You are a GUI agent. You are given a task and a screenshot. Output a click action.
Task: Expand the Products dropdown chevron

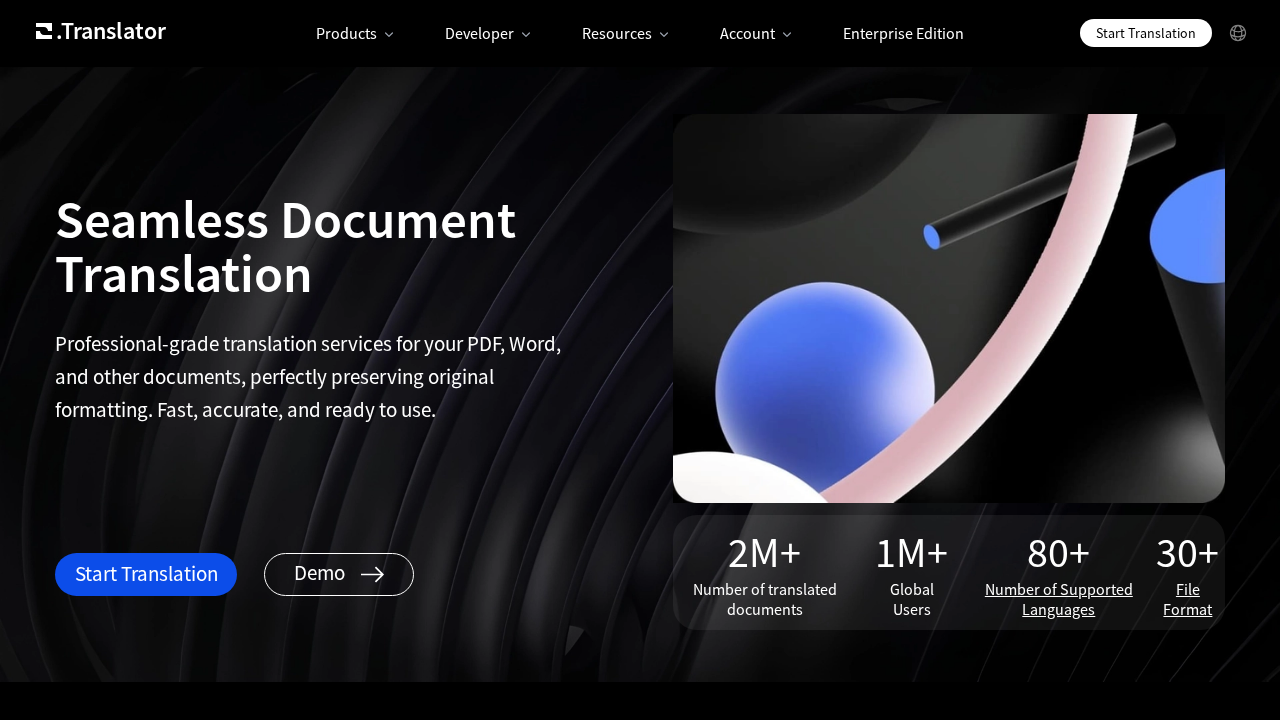(389, 34)
